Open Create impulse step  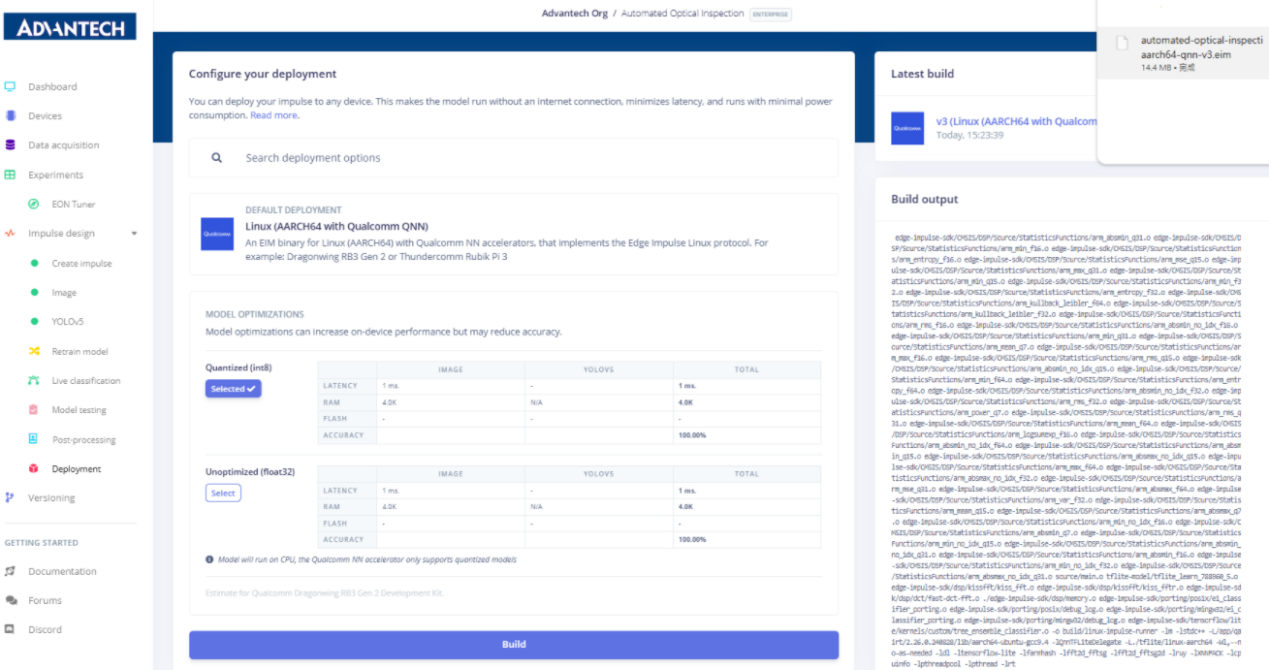(x=82, y=264)
